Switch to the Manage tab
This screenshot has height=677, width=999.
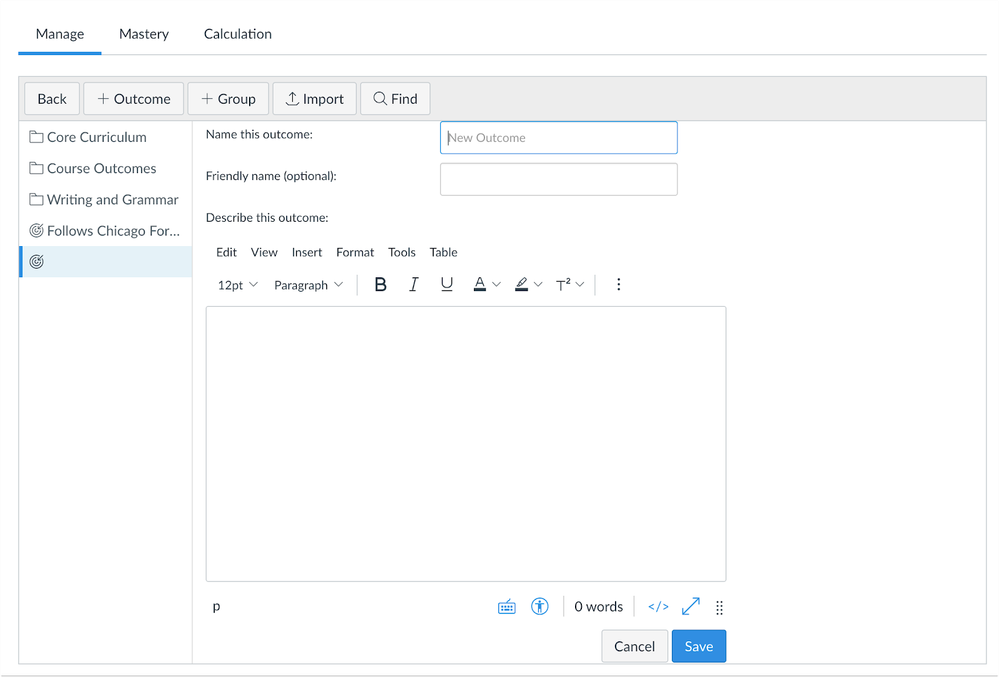60,34
